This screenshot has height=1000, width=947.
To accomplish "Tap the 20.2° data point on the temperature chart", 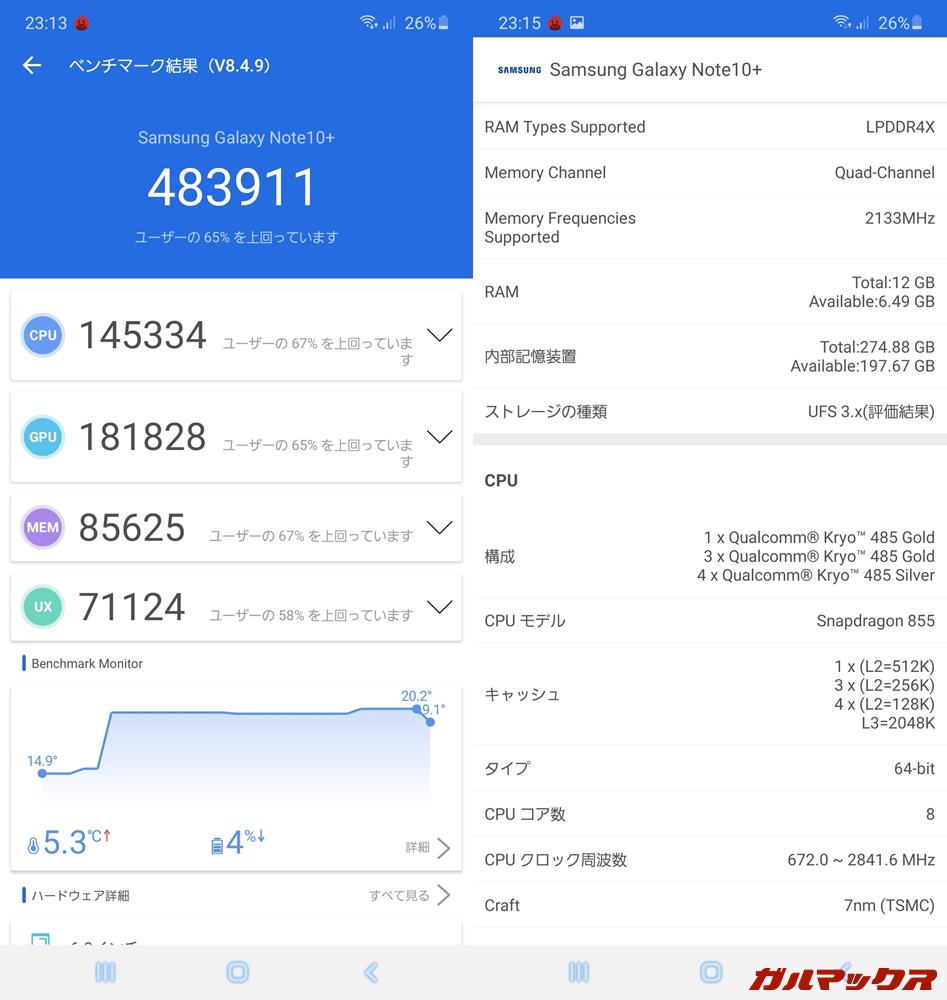I will [417, 710].
